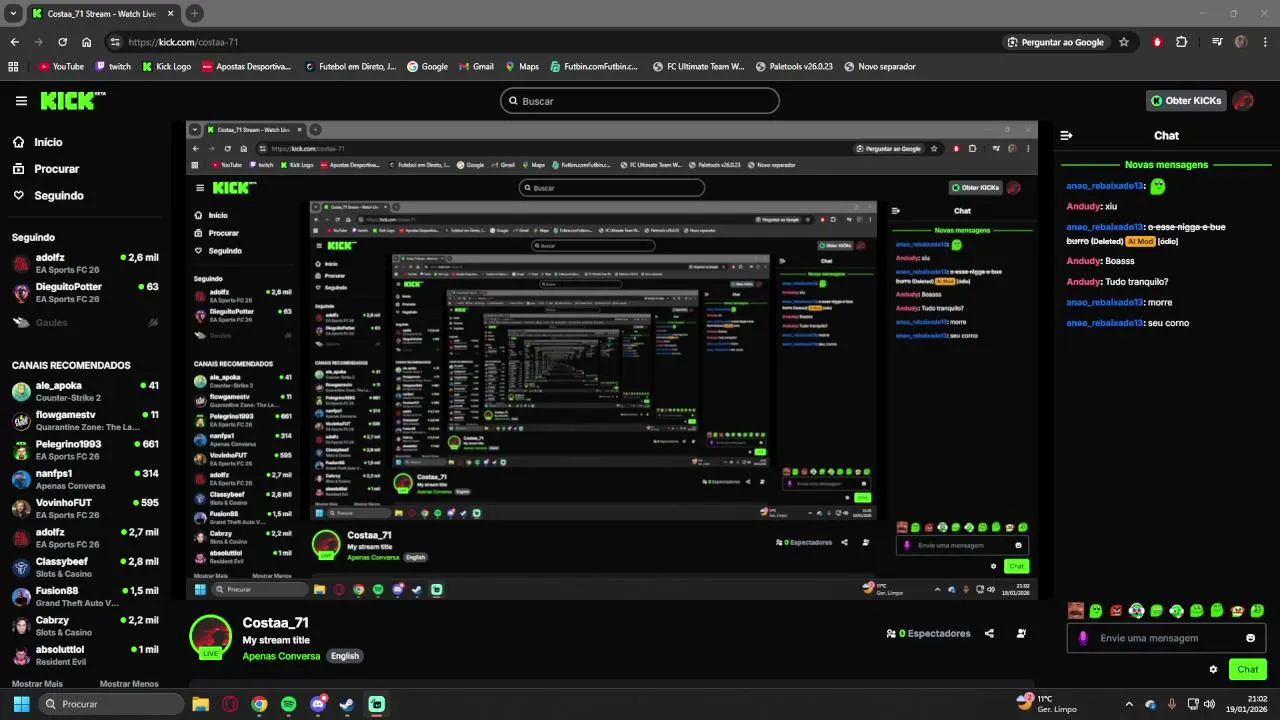Click the Chrome home button
The image size is (1280, 720).
(87, 42)
